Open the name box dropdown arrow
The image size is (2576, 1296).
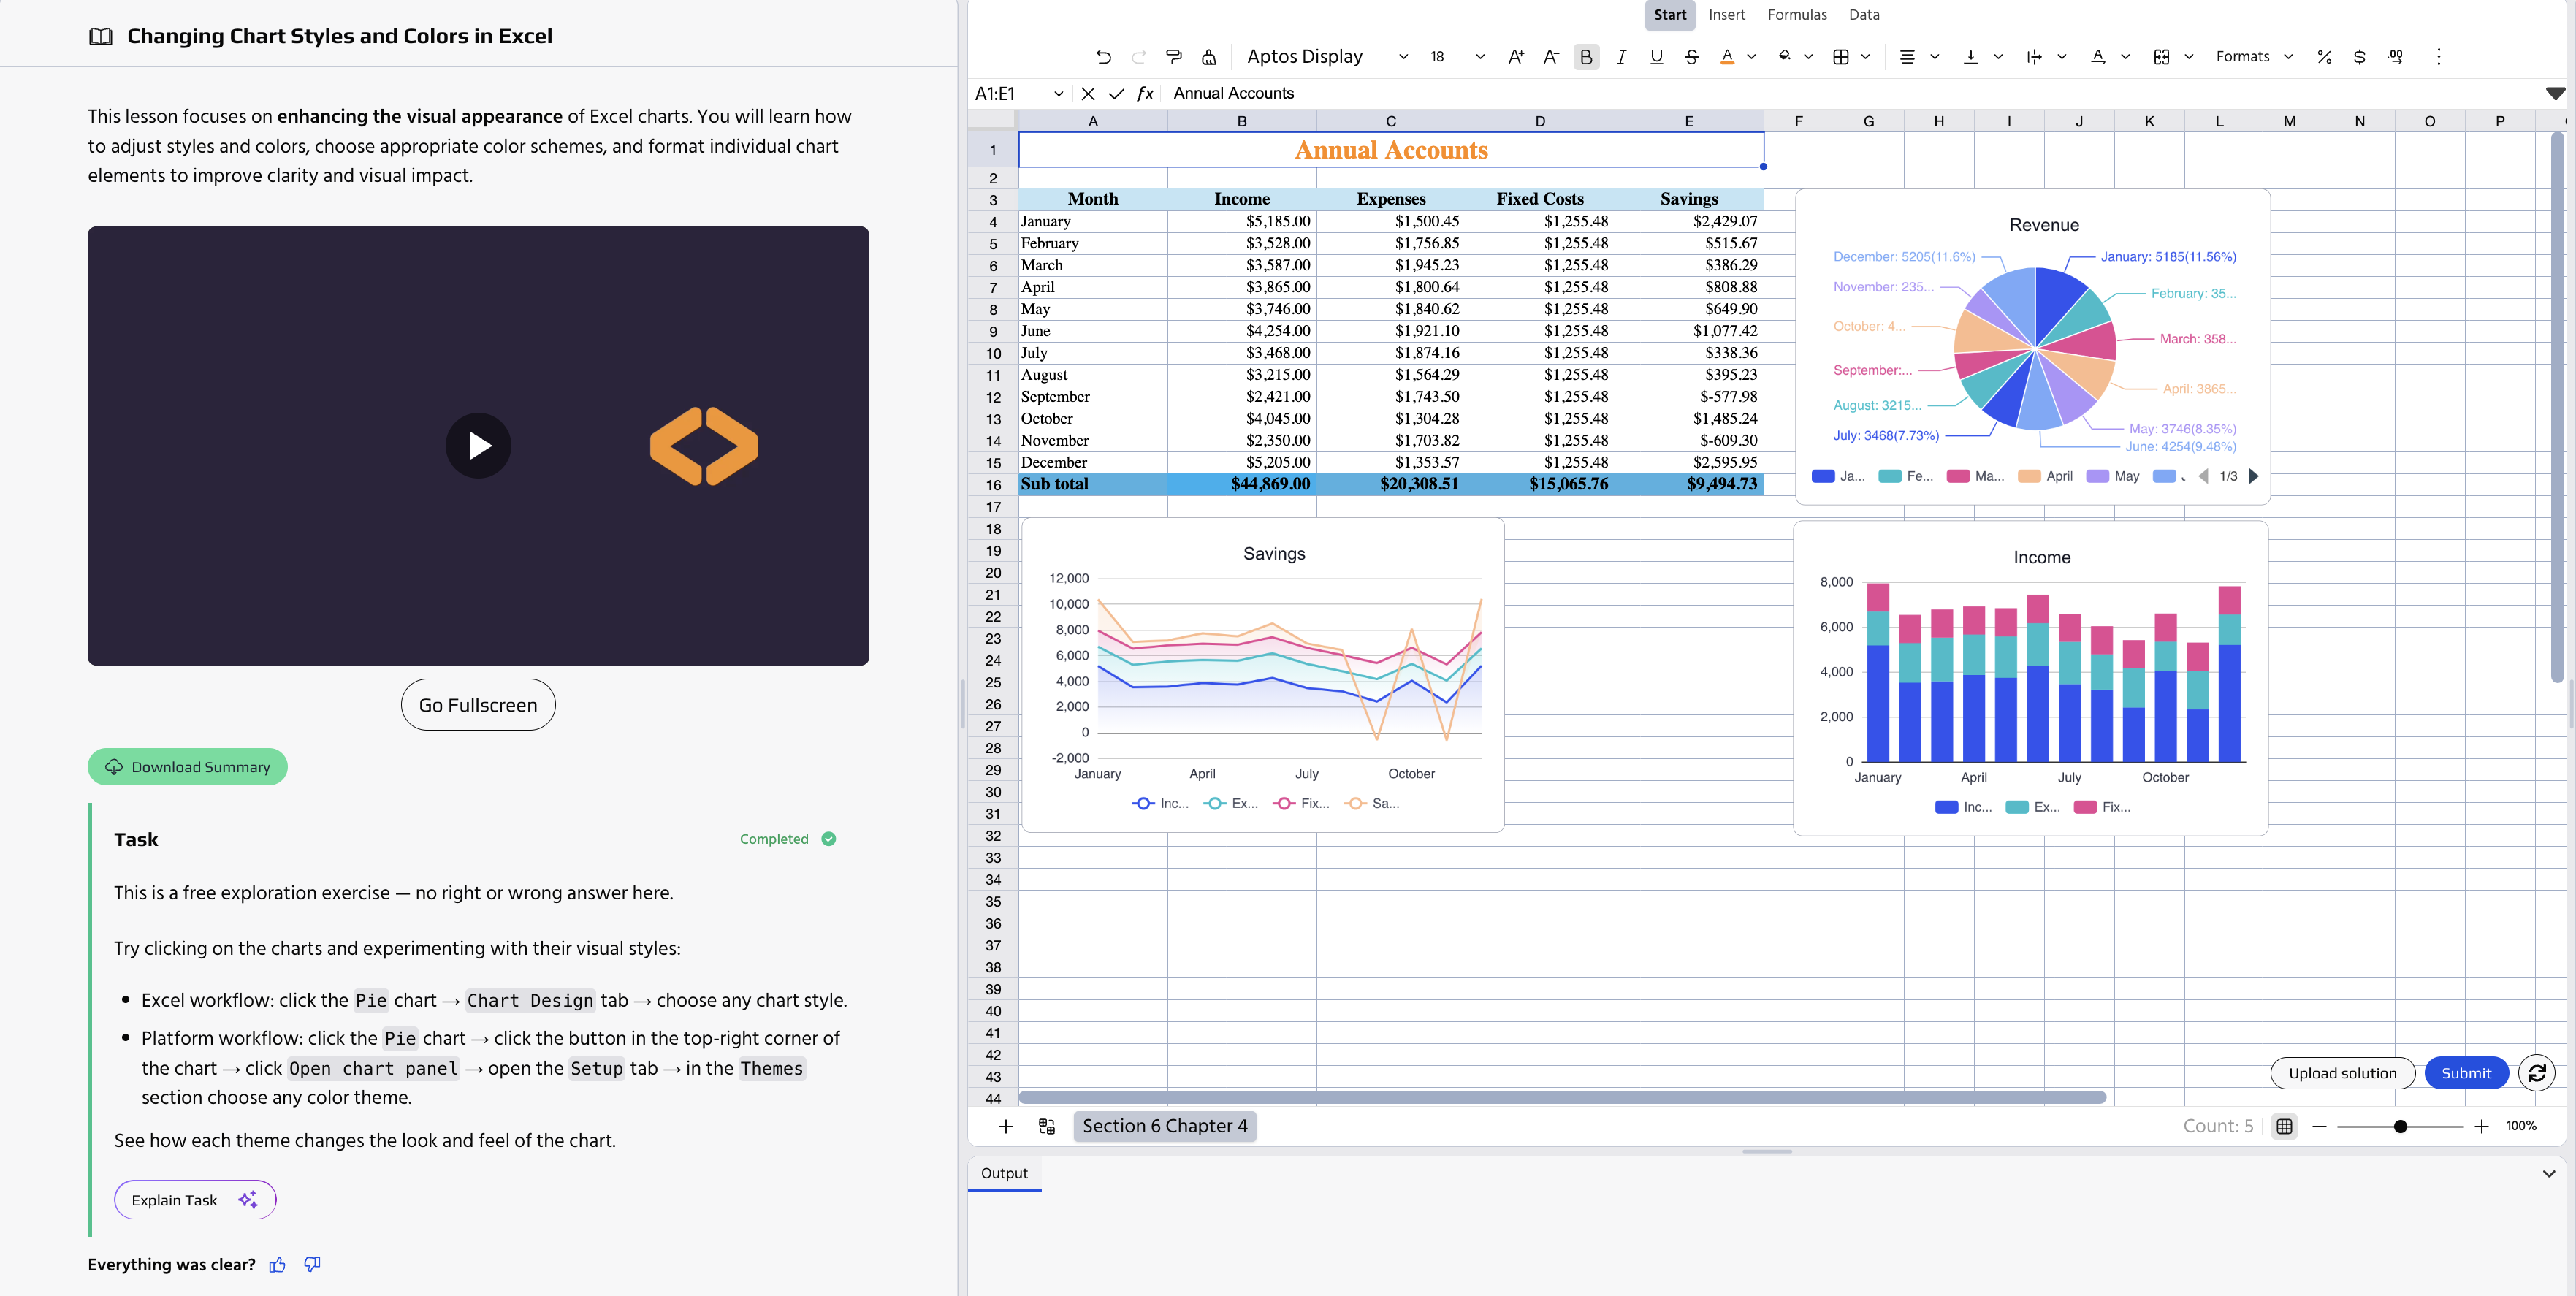coord(1058,94)
